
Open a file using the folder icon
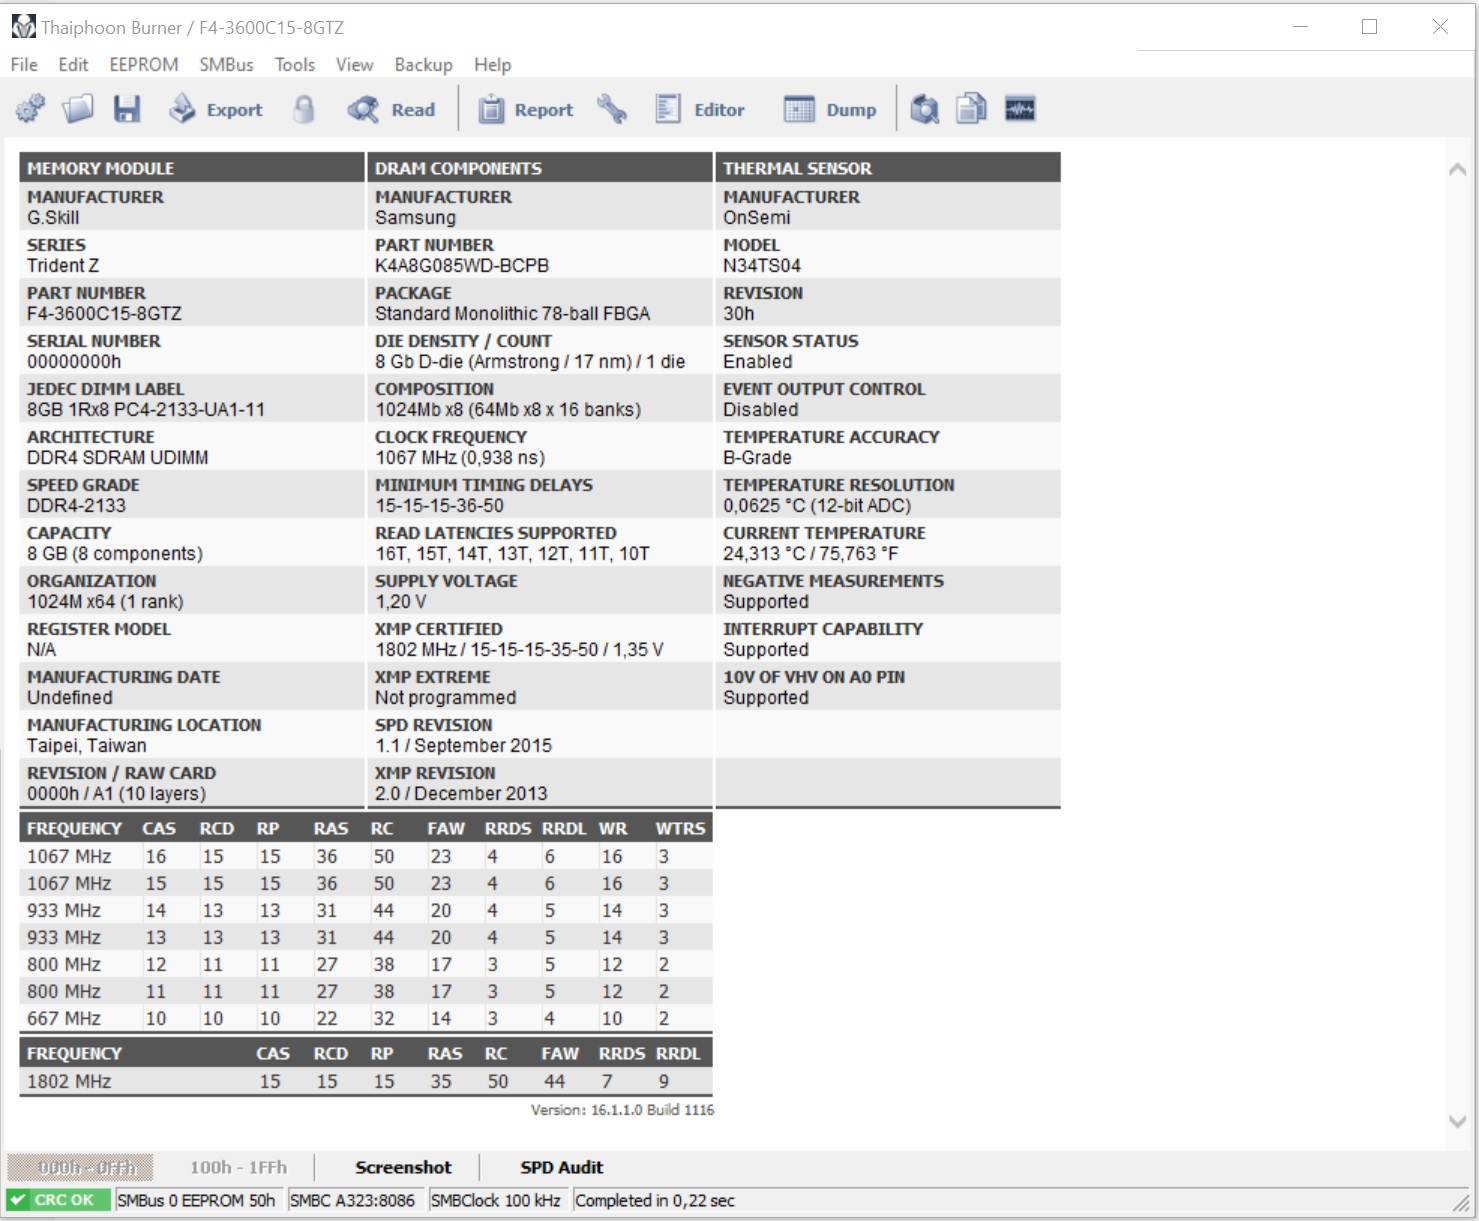click(x=78, y=109)
